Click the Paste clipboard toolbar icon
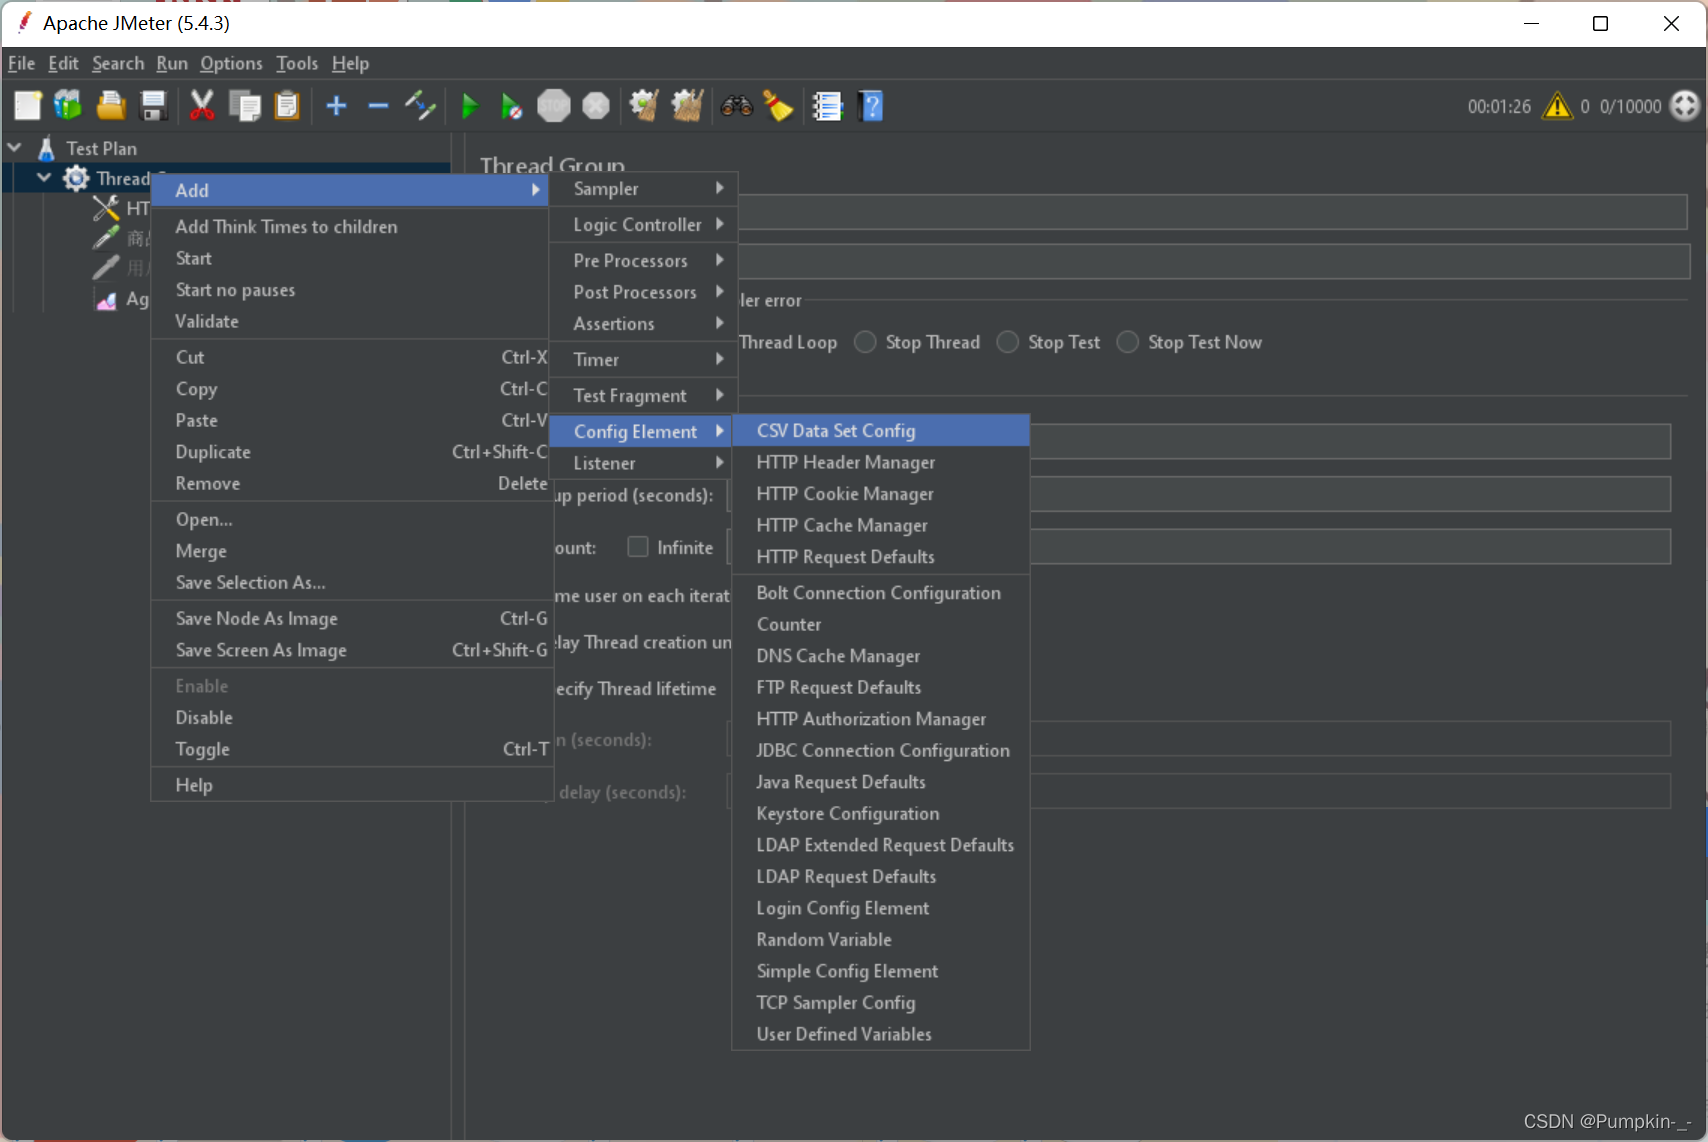 click(287, 105)
